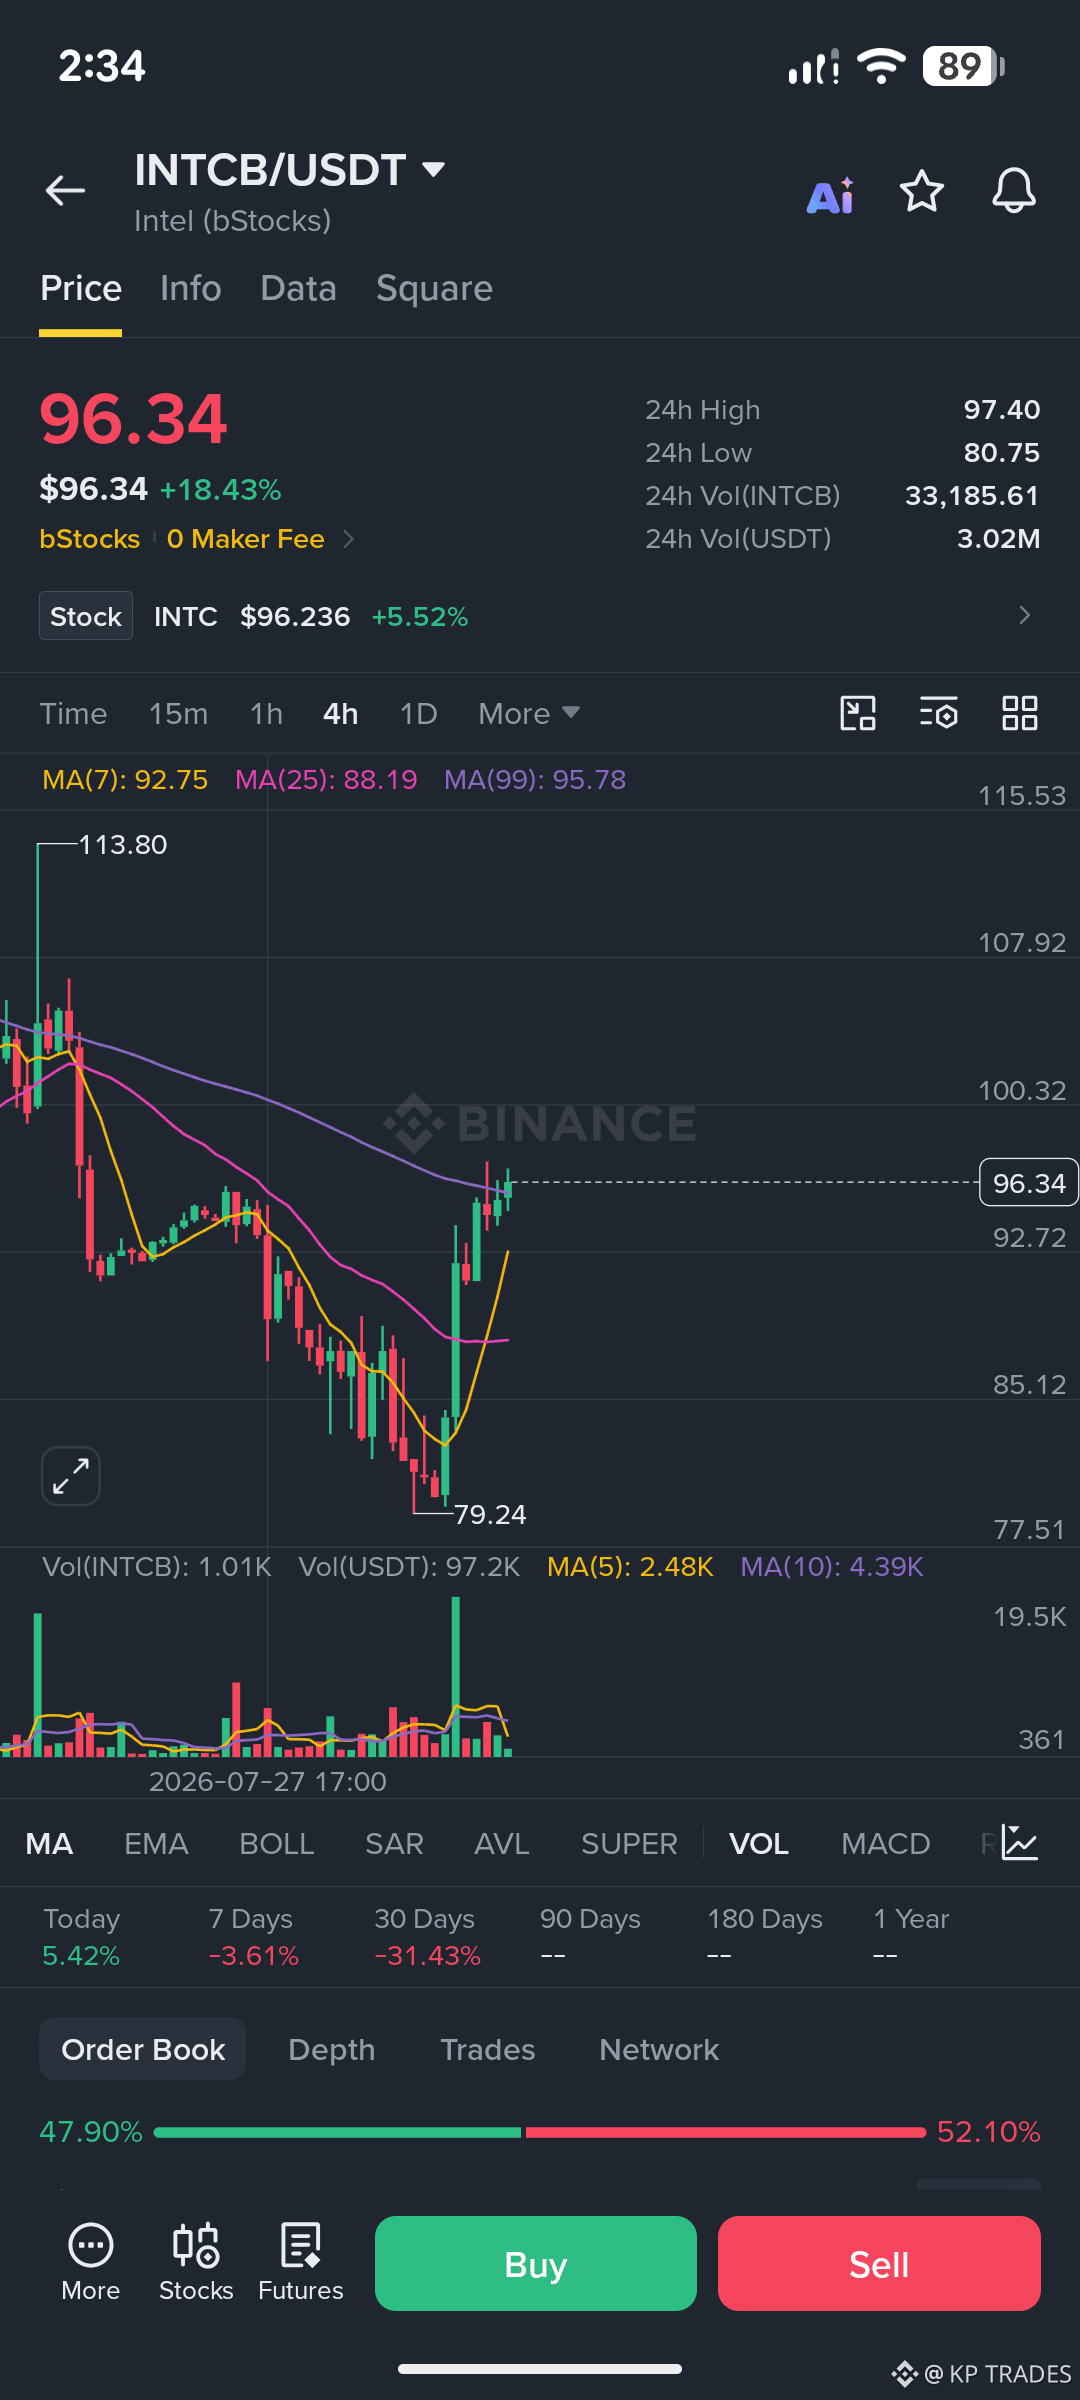Switch to the Price tab
This screenshot has height=2400, width=1080.
click(x=81, y=288)
